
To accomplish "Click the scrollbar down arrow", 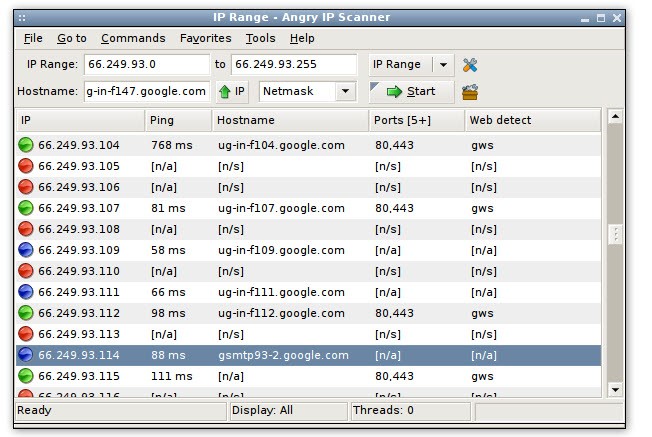I will (x=615, y=390).
